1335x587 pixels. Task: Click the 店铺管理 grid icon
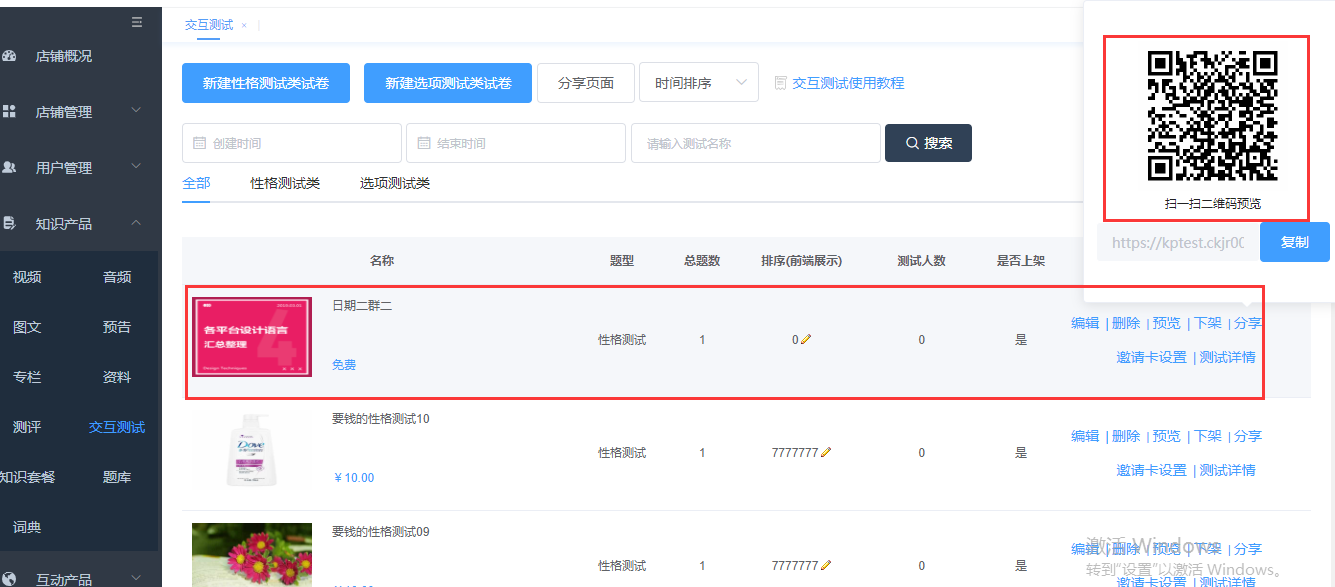[x=9, y=112]
